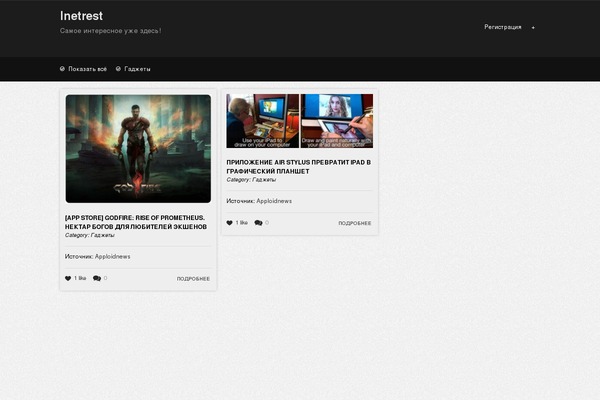
Task: Open the Регистрация menu item
Action: (x=502, y=27)
